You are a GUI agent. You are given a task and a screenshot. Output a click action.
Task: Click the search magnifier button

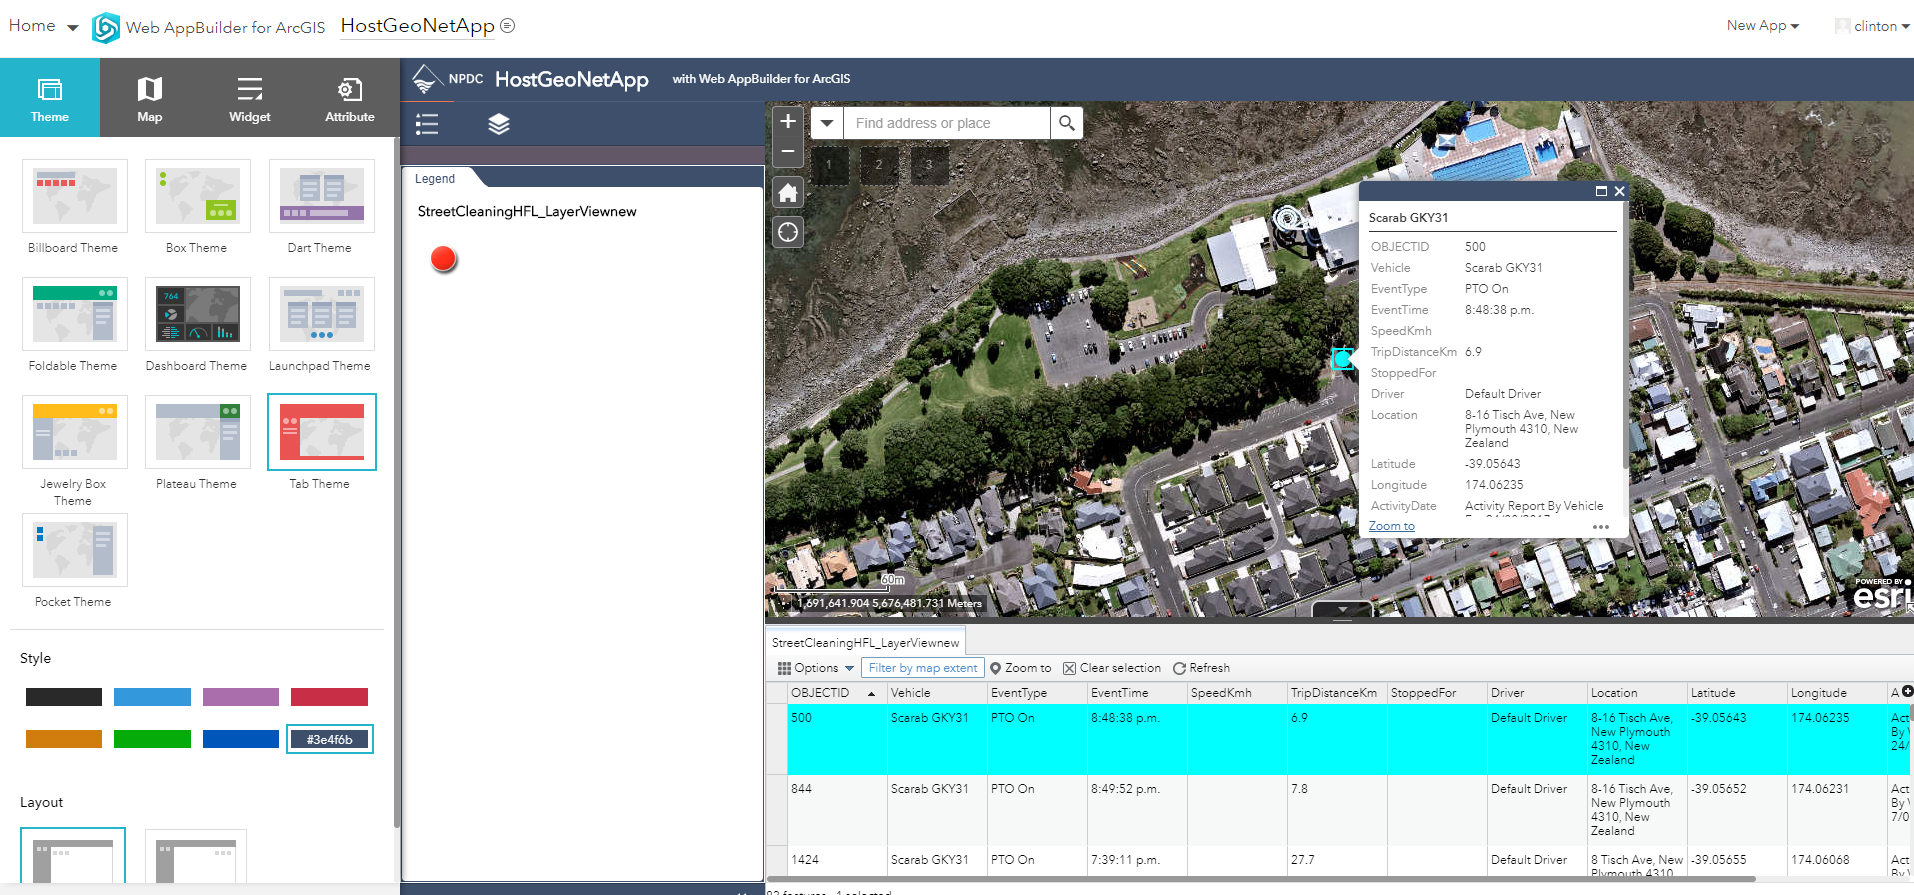coord(1067,123)
